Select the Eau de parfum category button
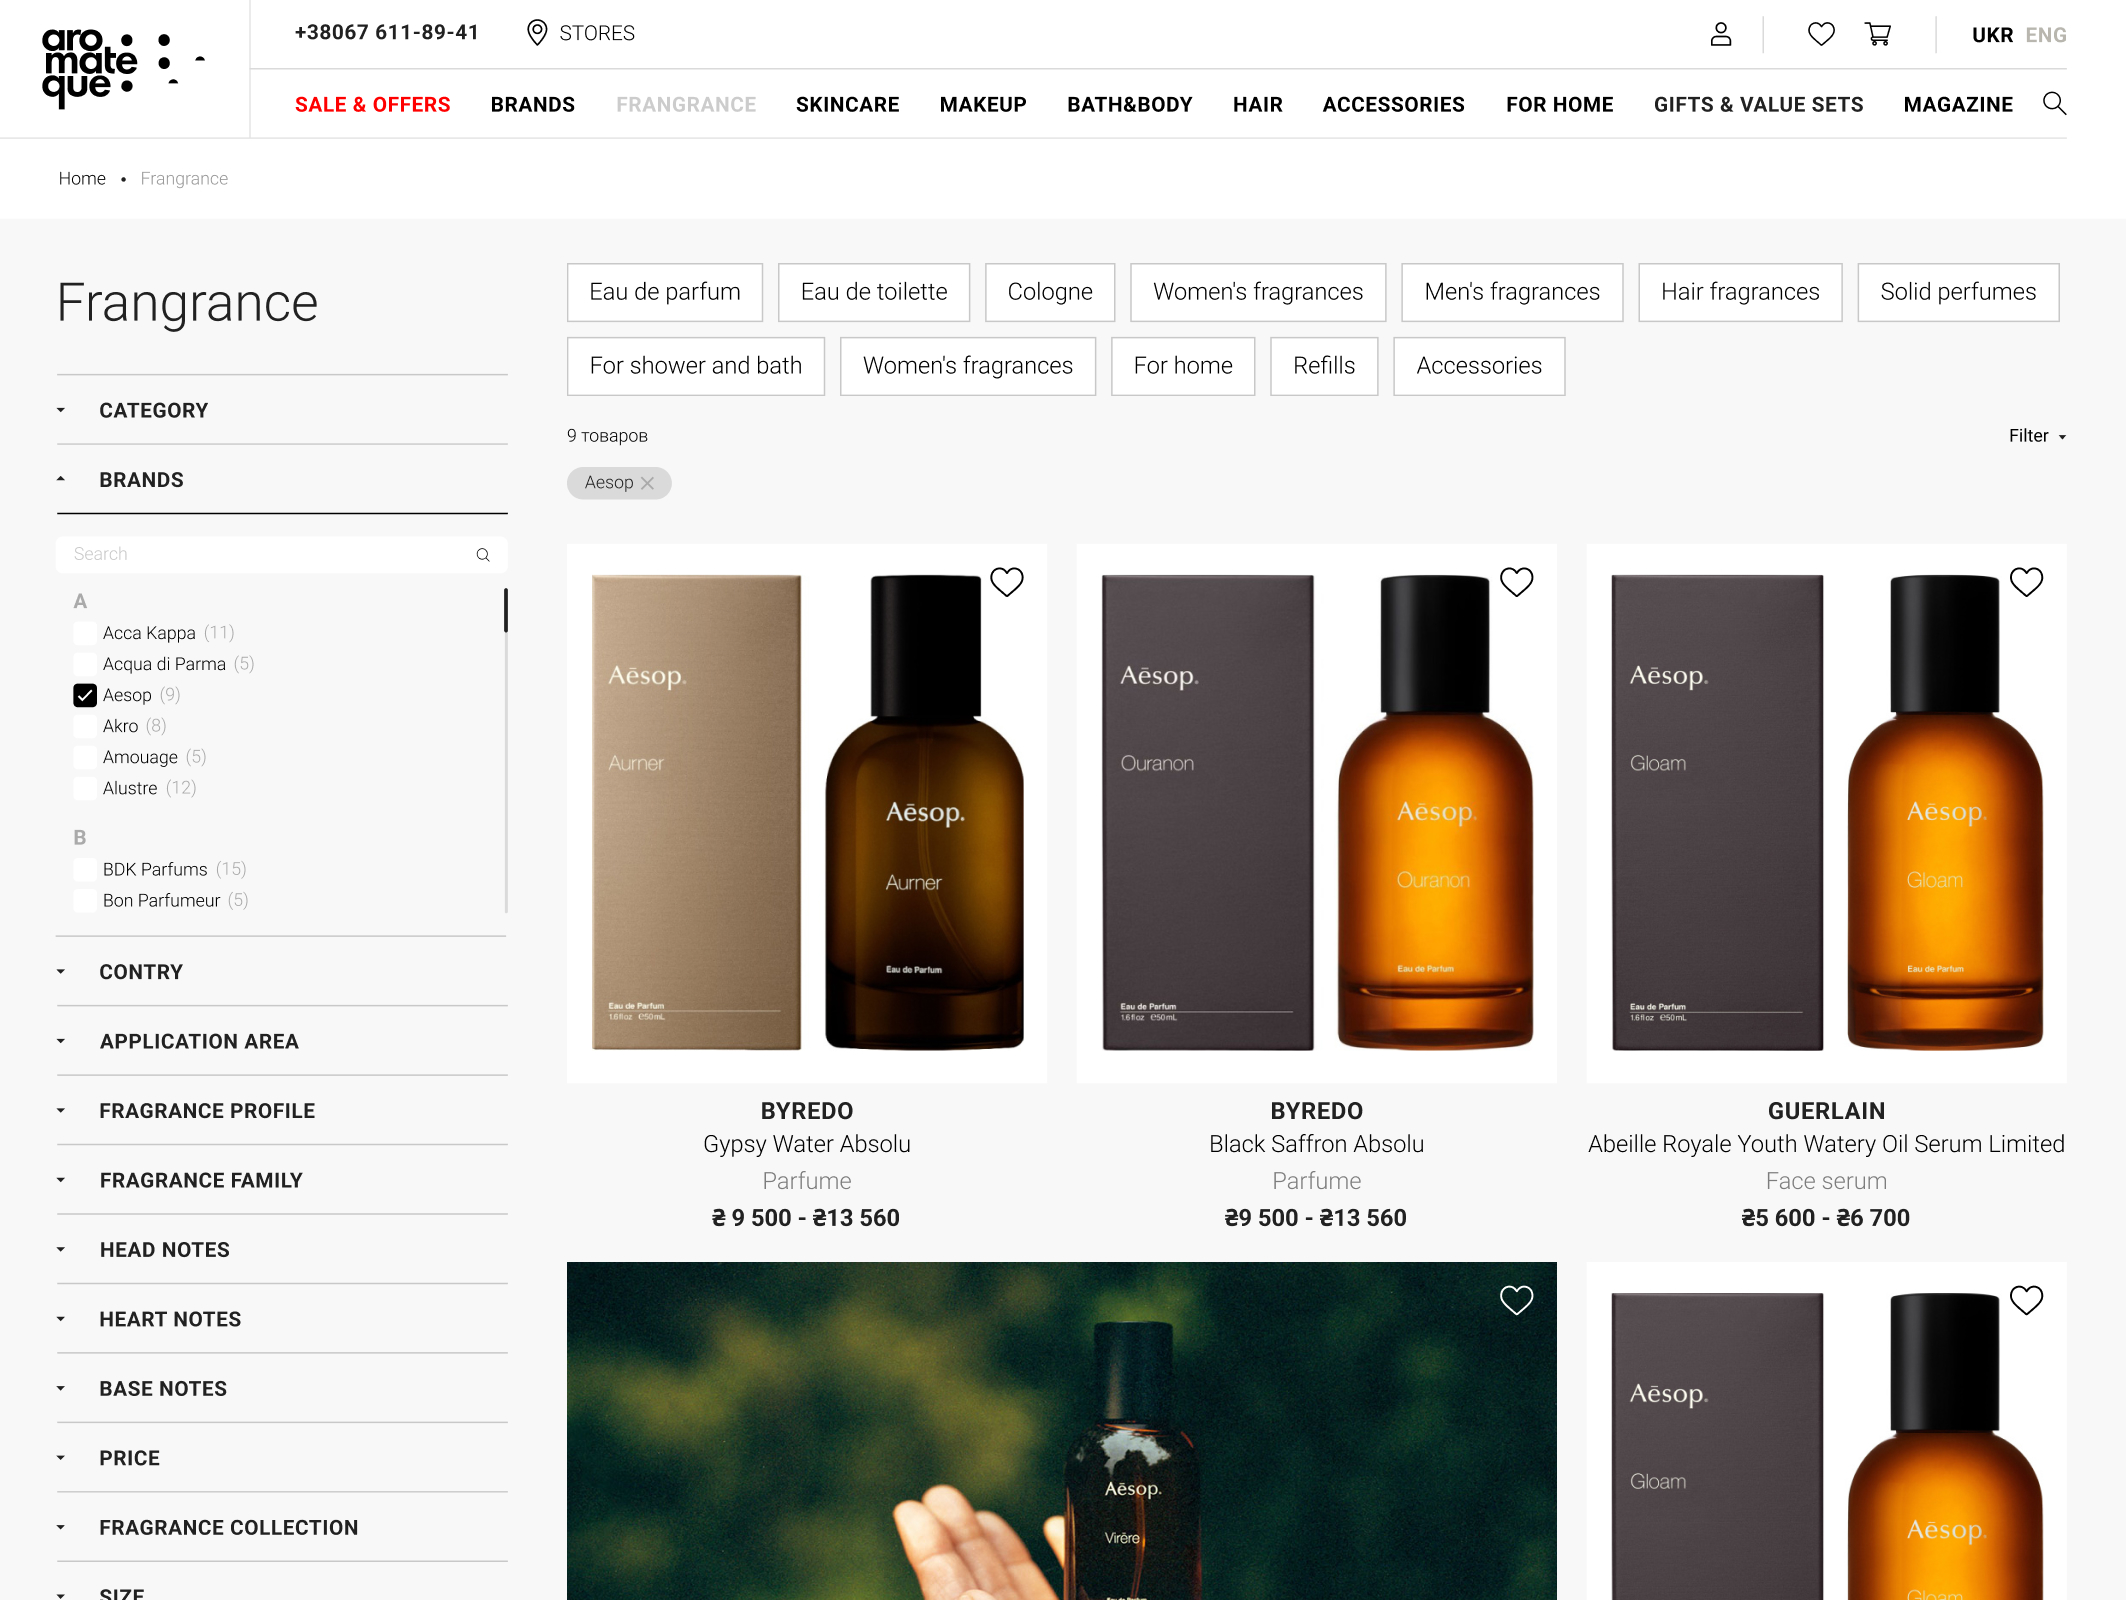 click(665, 292)
